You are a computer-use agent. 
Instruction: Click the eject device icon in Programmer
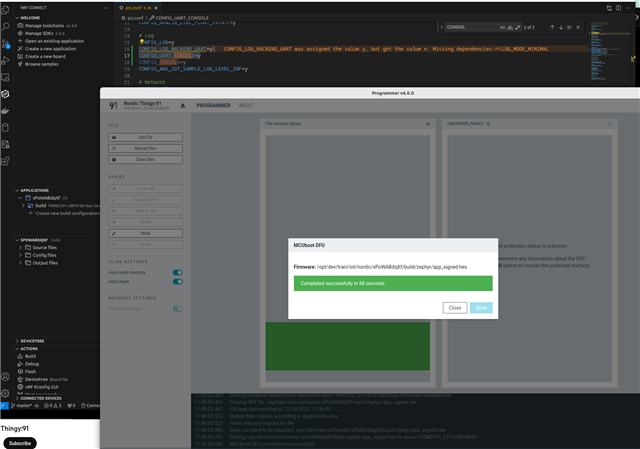pos(183,106)
